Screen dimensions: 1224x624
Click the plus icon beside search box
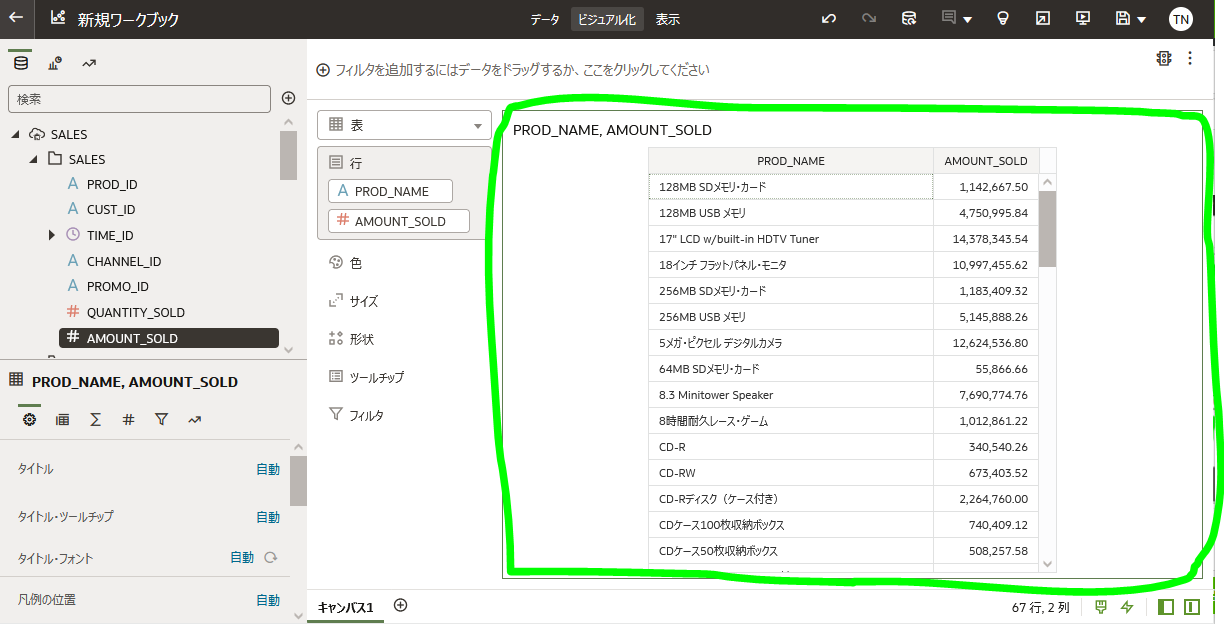point(288,98)
